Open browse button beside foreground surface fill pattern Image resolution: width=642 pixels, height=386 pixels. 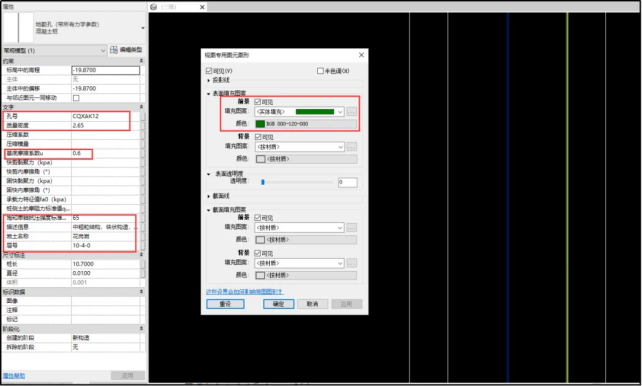point(351,111)
